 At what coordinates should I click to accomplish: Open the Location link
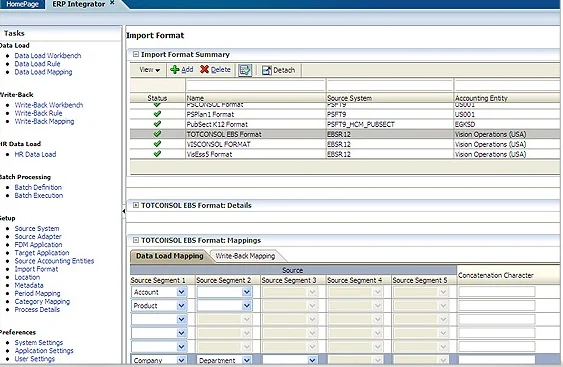point(27,277)
